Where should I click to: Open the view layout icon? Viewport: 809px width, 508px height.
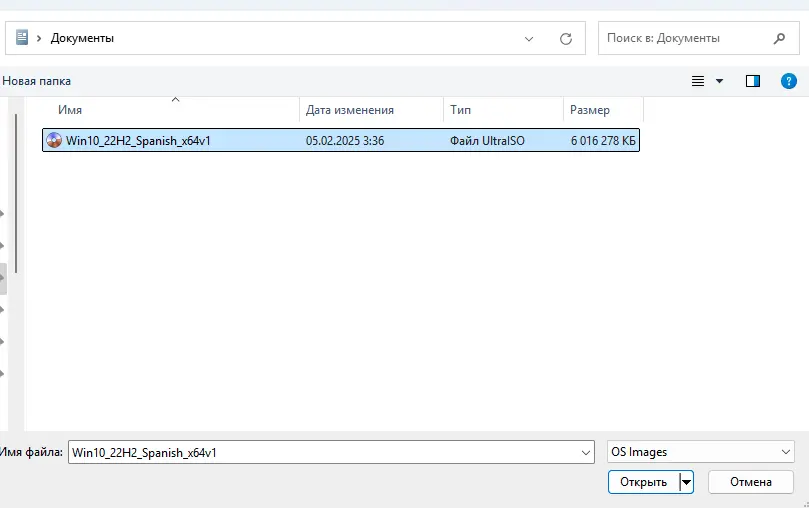tap(698, 81)
